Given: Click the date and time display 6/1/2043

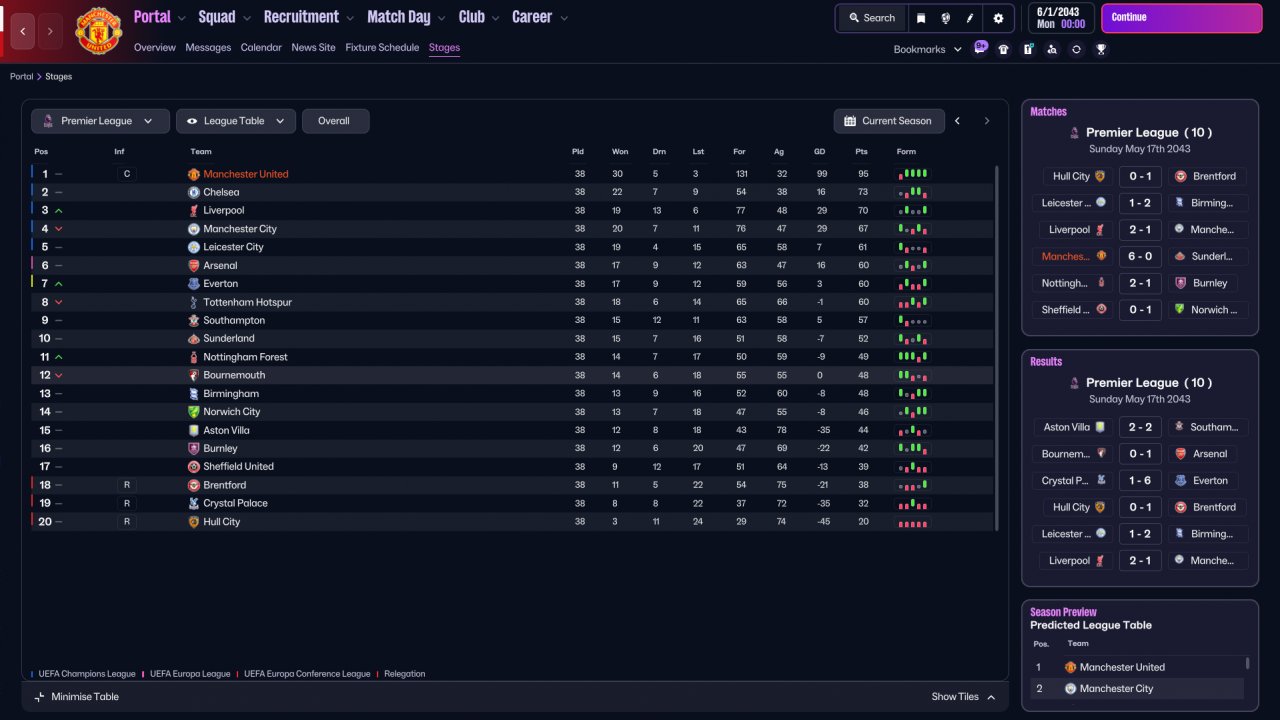Looking at the screenshot, I should [x=1060, y=18].
